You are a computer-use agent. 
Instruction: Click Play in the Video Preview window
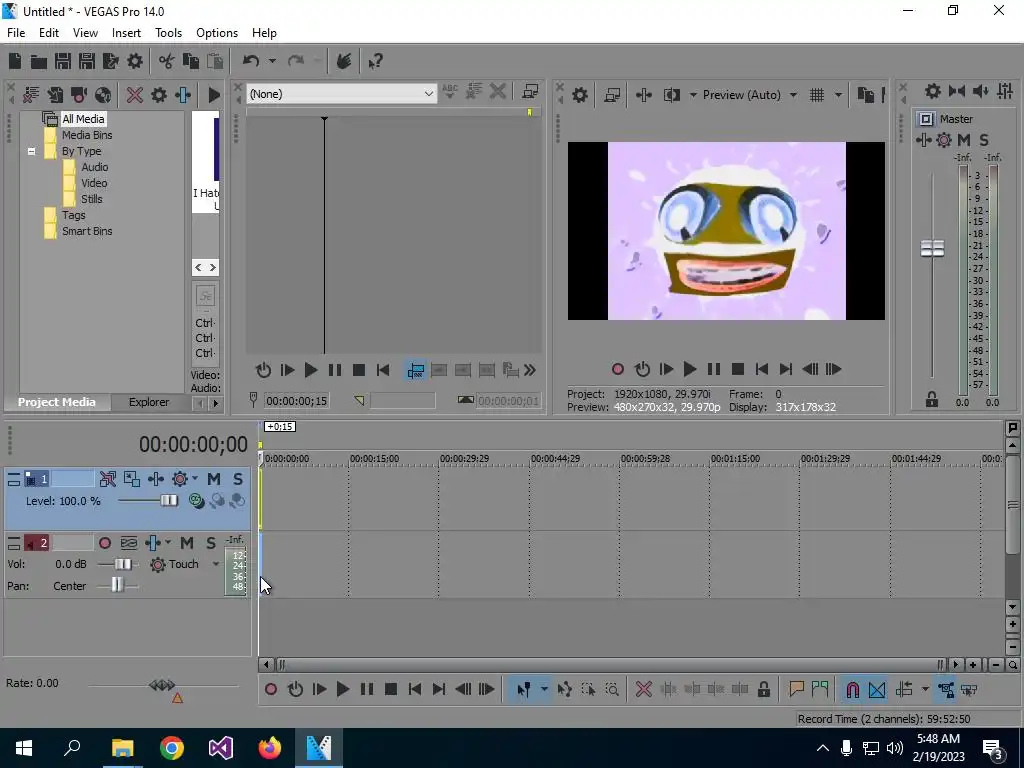690,370
